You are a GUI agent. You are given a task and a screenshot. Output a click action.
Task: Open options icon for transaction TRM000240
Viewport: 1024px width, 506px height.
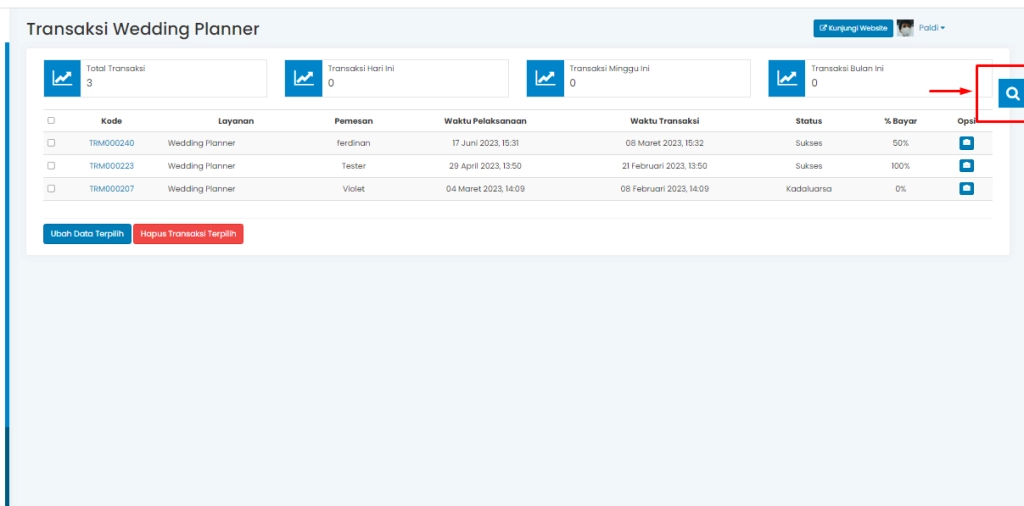pos(966,143)
